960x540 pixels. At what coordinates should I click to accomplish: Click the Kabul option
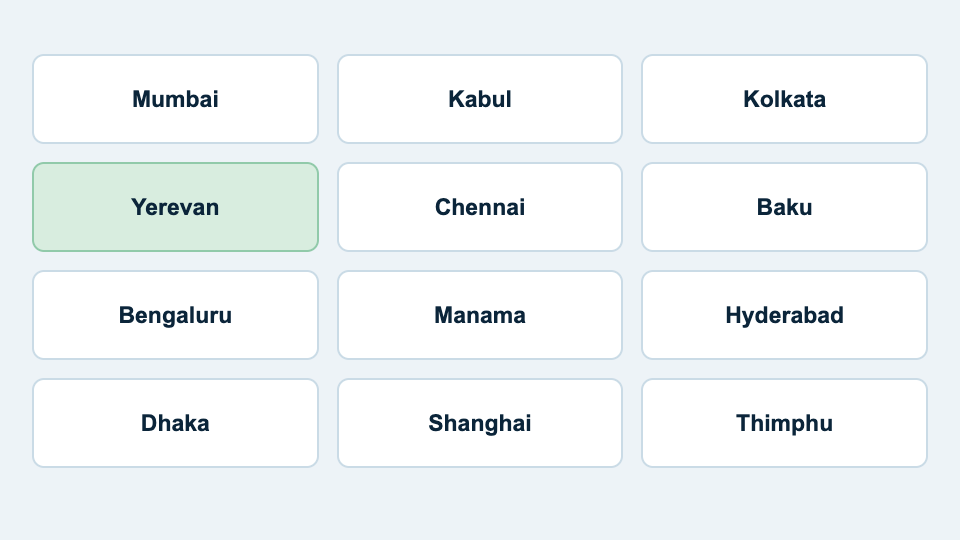480,99
